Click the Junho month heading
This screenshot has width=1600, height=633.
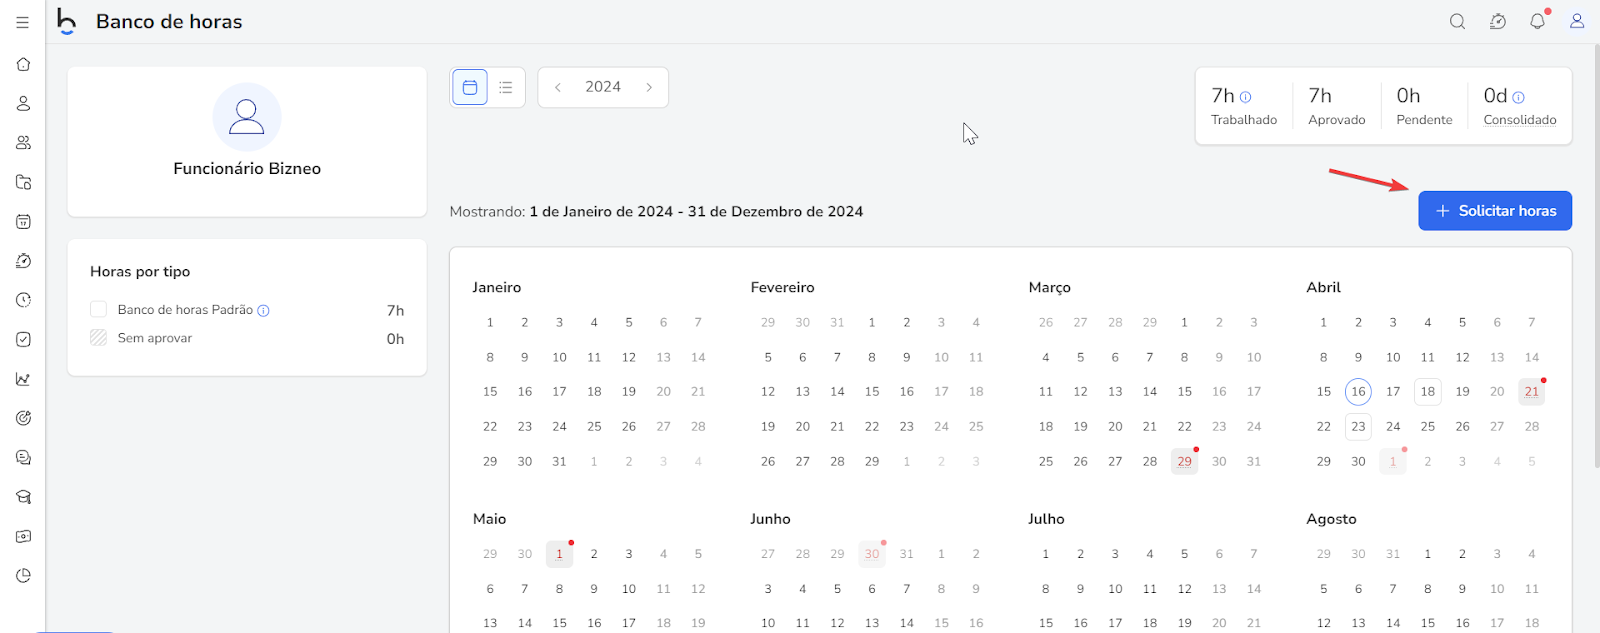tap(770, 519)
